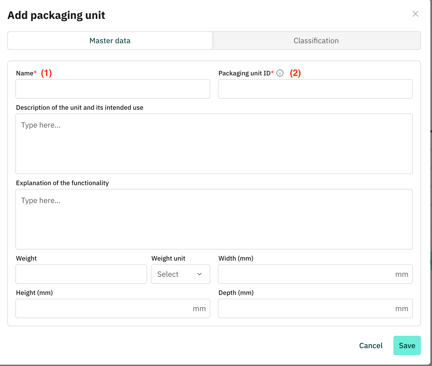Viewport: 432px width, 366px height.
Task: Click the Weight input field
Action: pyautogui.click(x=81, y=274)
